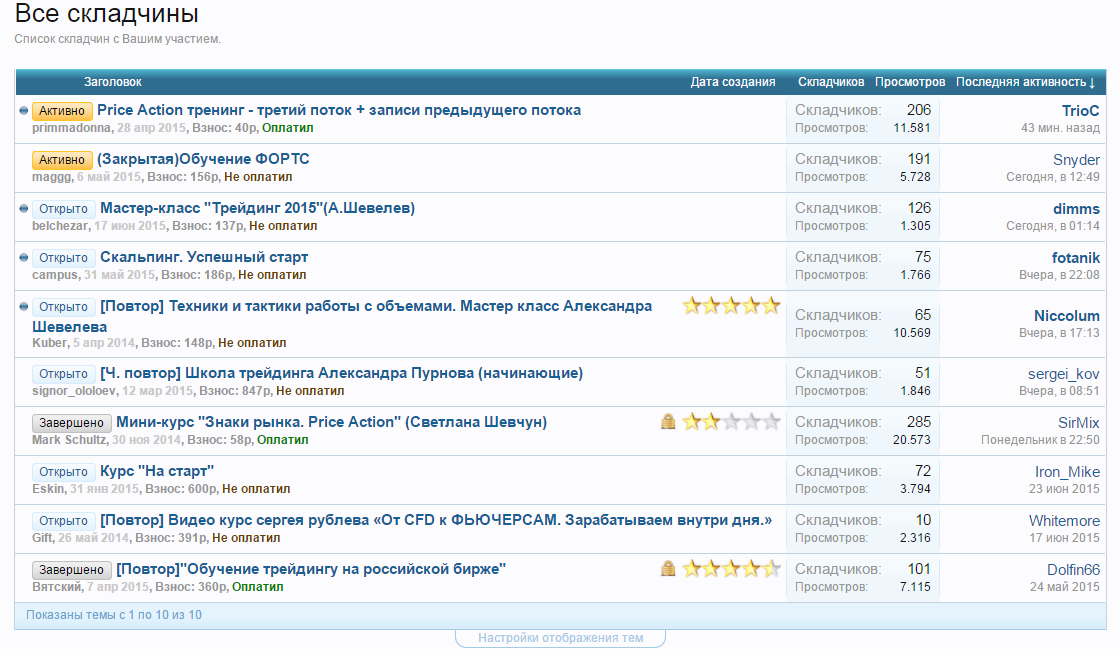
Task: Open Школа трейдинга Александра Пурнова thread
Action: pos(341,373)
